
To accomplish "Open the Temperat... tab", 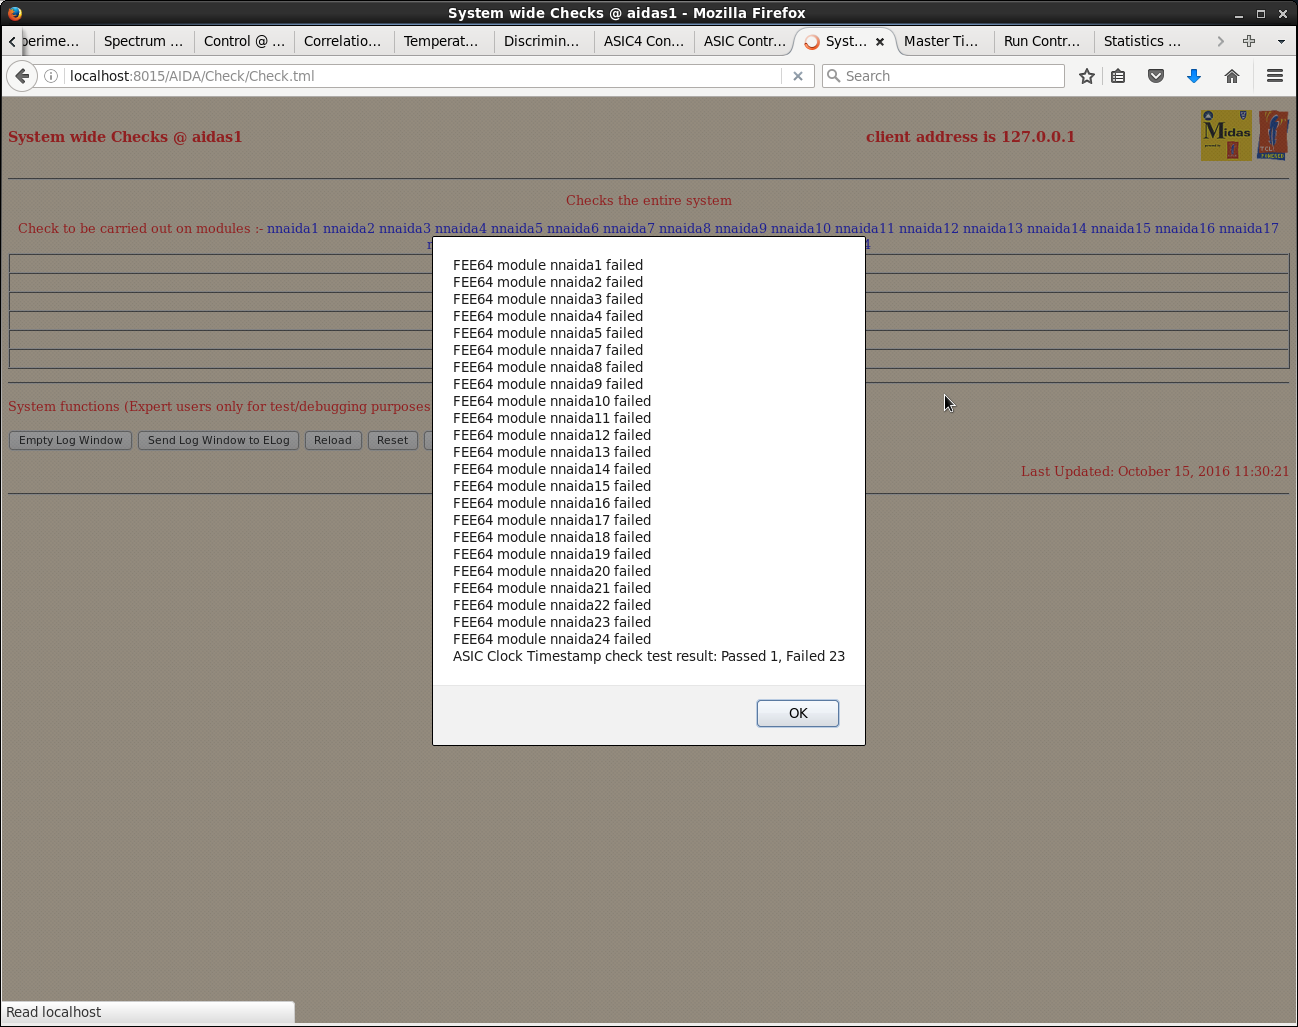I will [444, 41].
